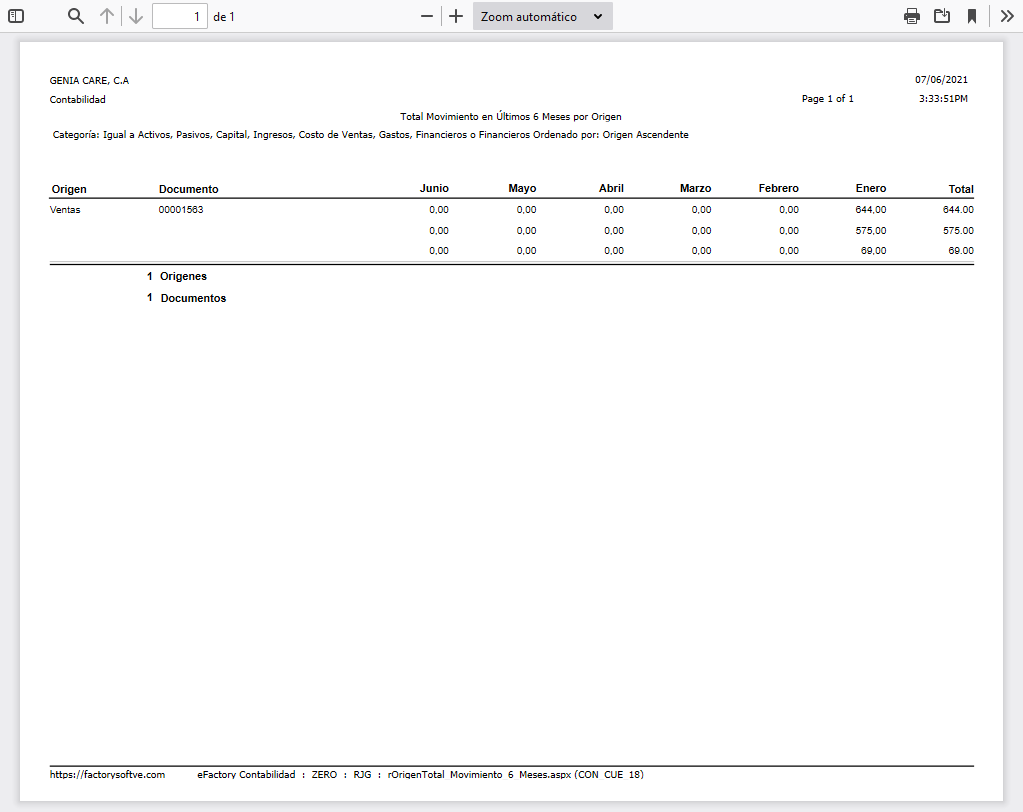Expand the tools menu double-chevron
The height and width of the screenshot is (812, 1023).
coord(1006,16)
